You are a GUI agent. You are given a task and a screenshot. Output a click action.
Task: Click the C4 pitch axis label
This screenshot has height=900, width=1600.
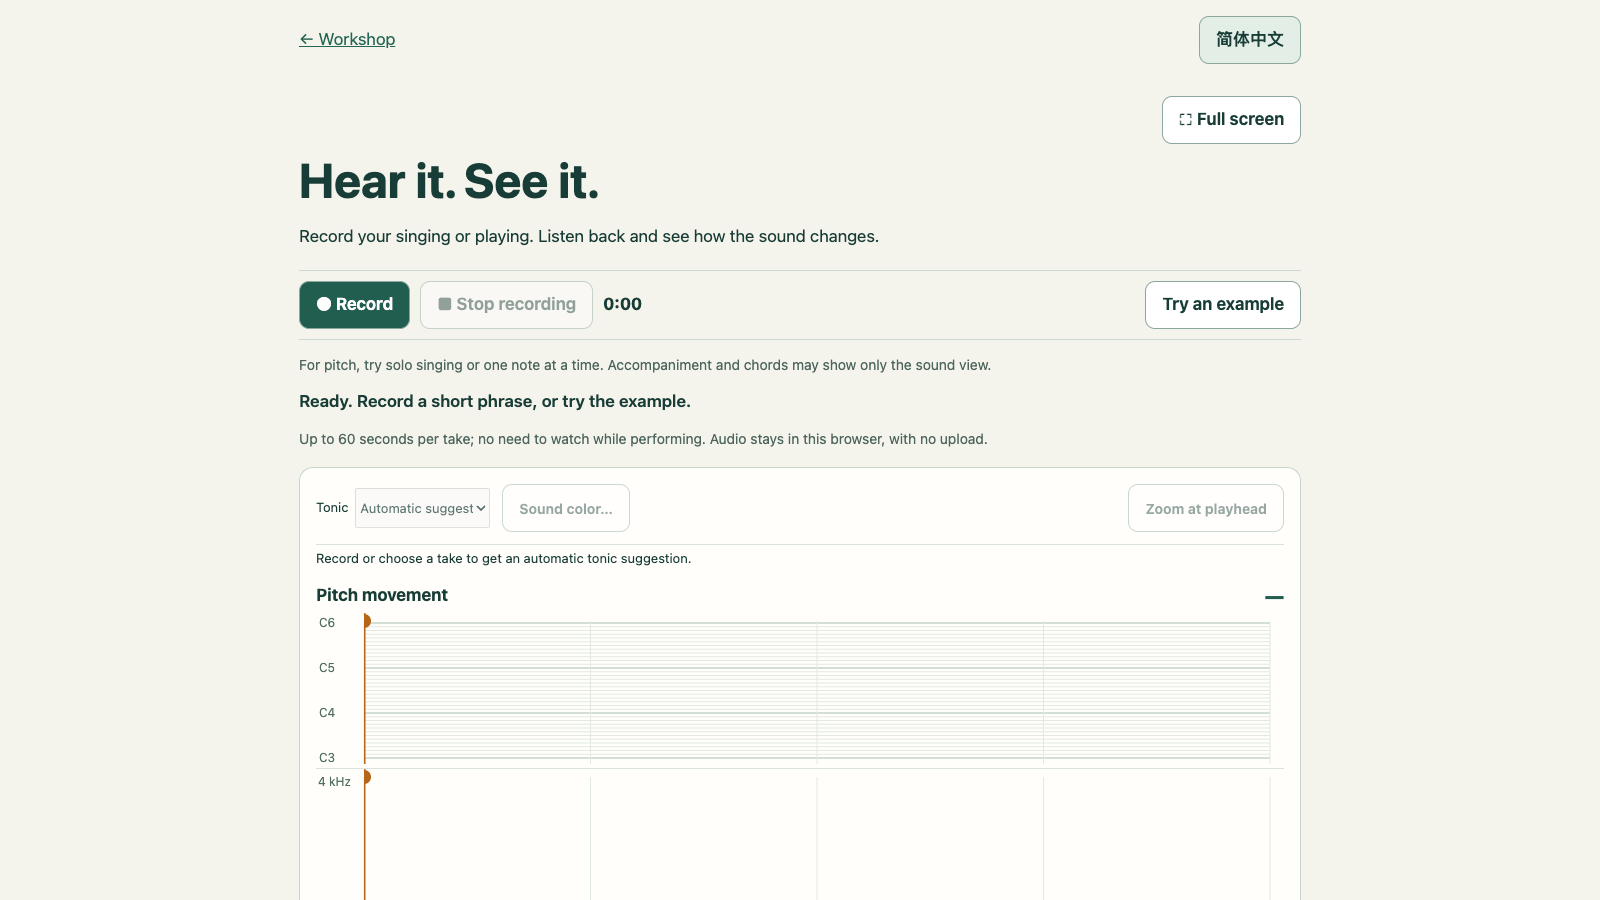(x=327, y=713)
